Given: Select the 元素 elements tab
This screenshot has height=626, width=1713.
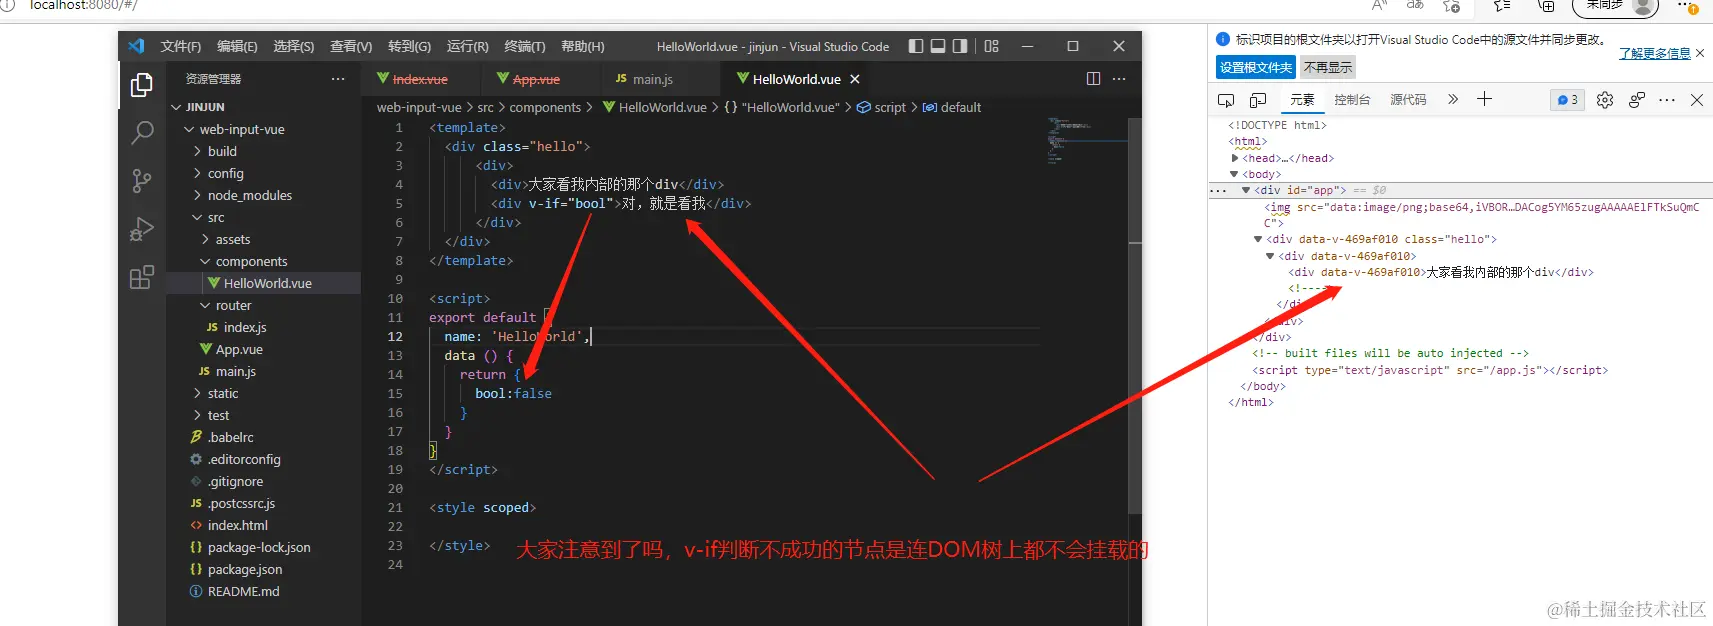Looking at the screenshot, I should click(1302, 100).
